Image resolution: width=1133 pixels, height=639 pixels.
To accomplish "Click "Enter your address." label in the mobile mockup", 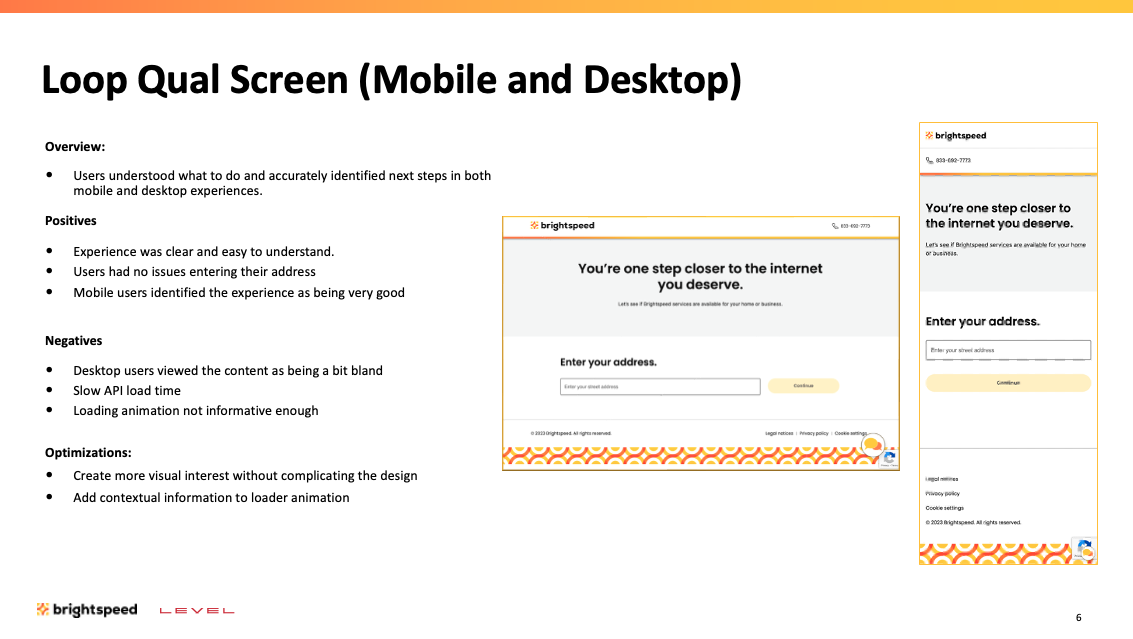I will tap(983, 322).
